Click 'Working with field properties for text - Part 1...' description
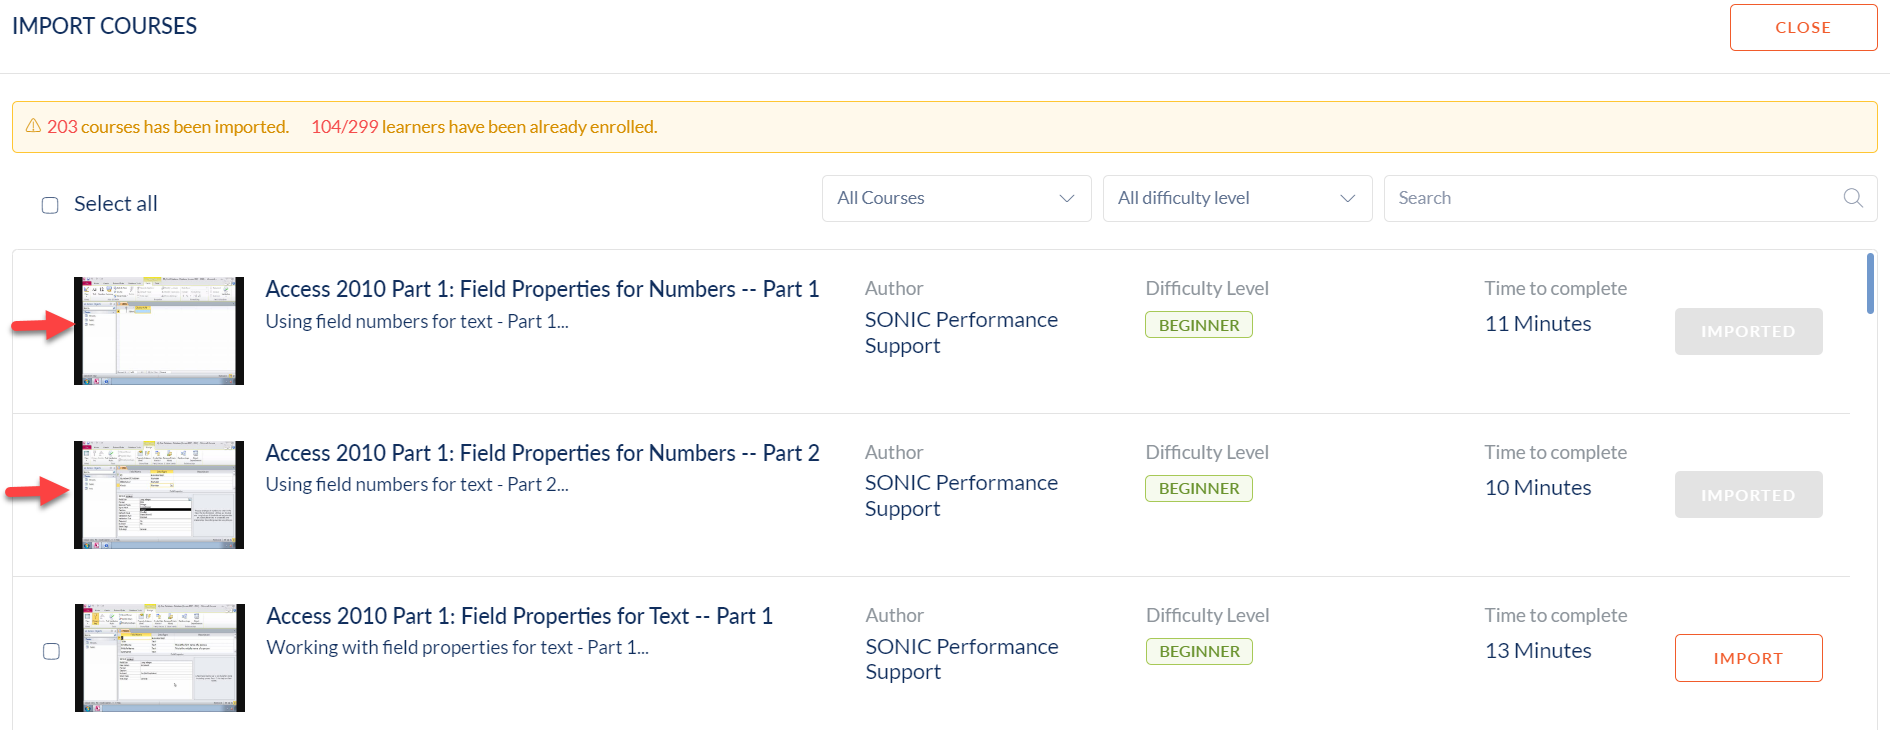1890x730 pixels. click(x=457, y=647)
